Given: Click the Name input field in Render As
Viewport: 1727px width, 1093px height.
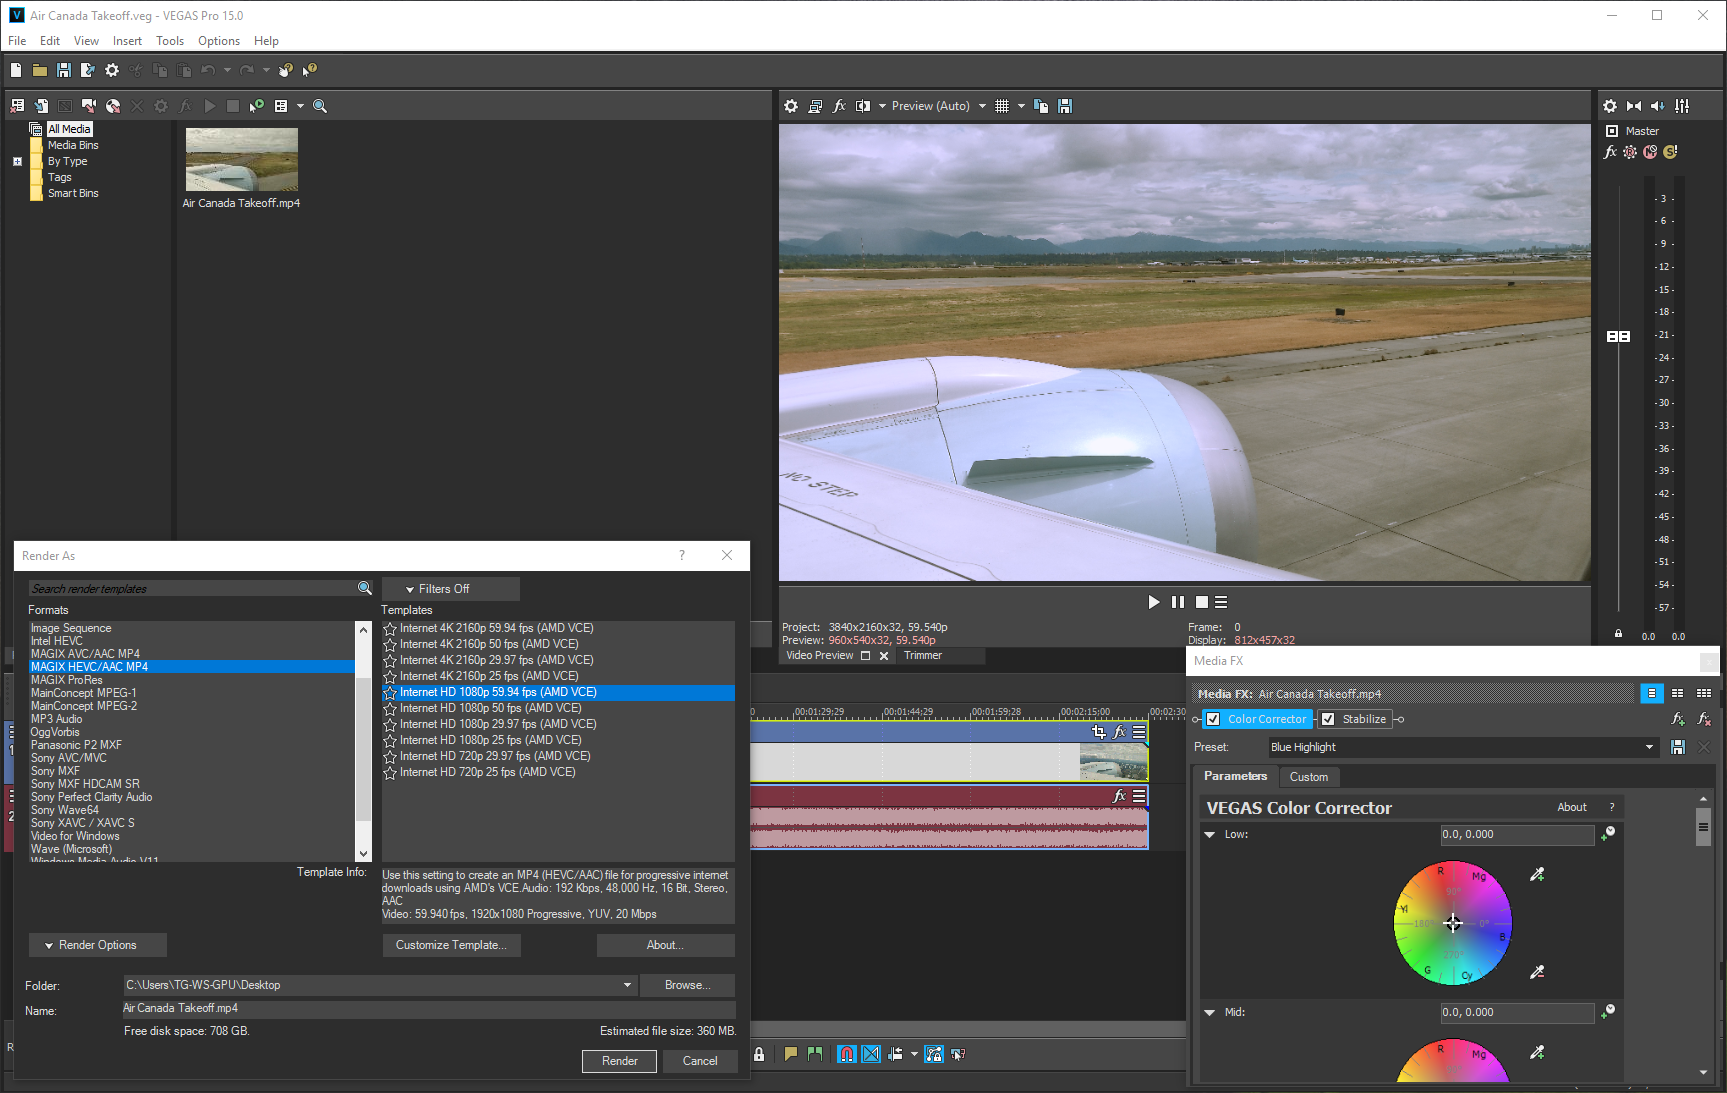Looking at the screenshot, I should [x=428, y=1009].
